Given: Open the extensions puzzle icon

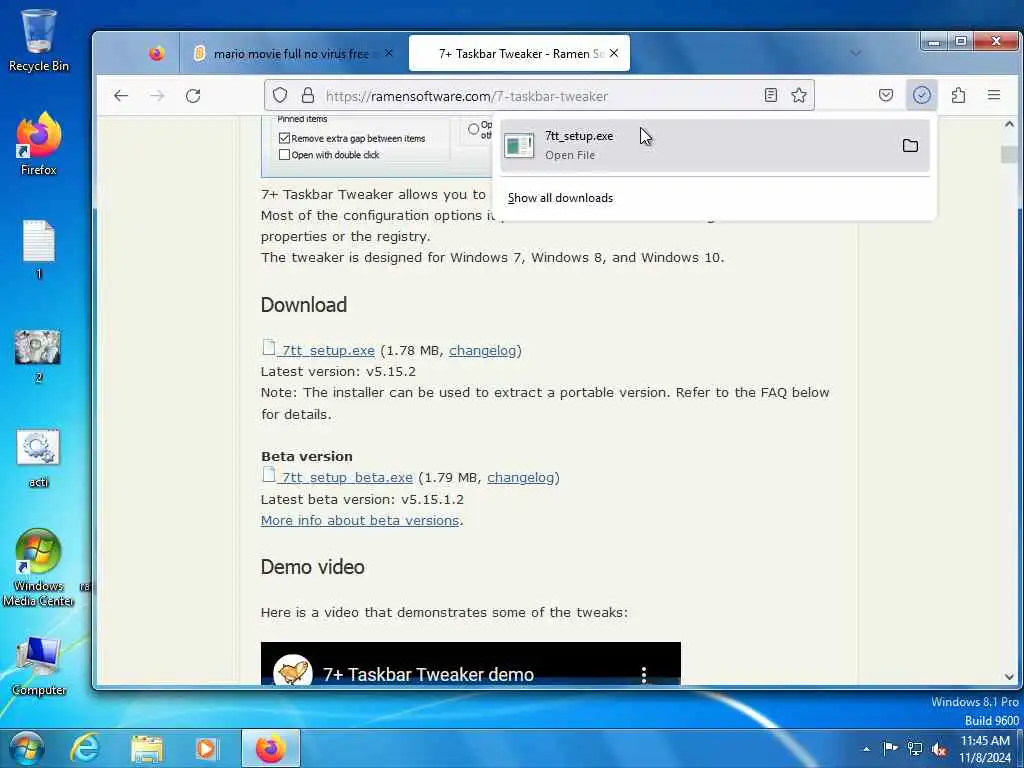Looking at the screenshot, I should coord(958,95).
